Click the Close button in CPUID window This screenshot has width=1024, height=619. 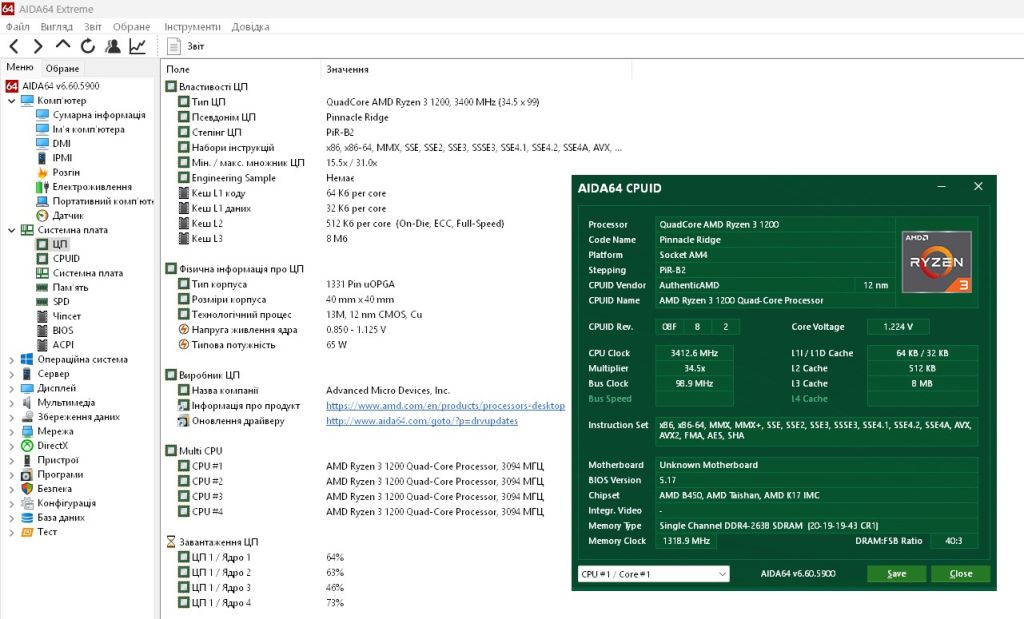pyautogui.click(x=961, y=573)
